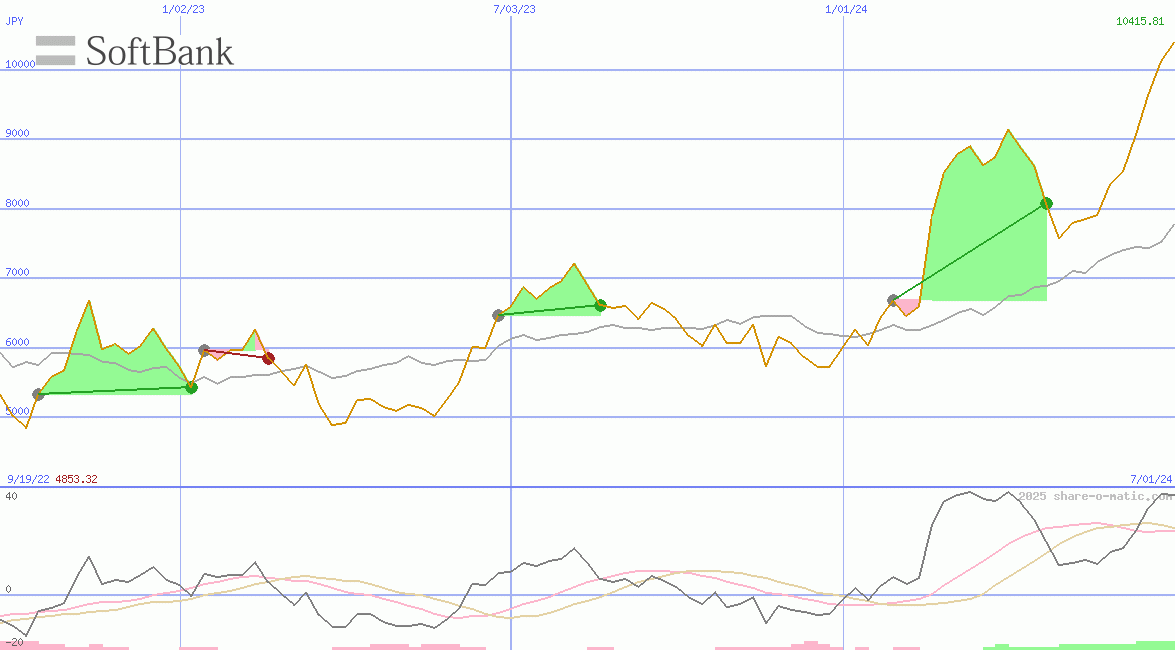Select the green exit marker near 6600
The height and width of the screenshot is (650, 1175).
tap(600, 305)
